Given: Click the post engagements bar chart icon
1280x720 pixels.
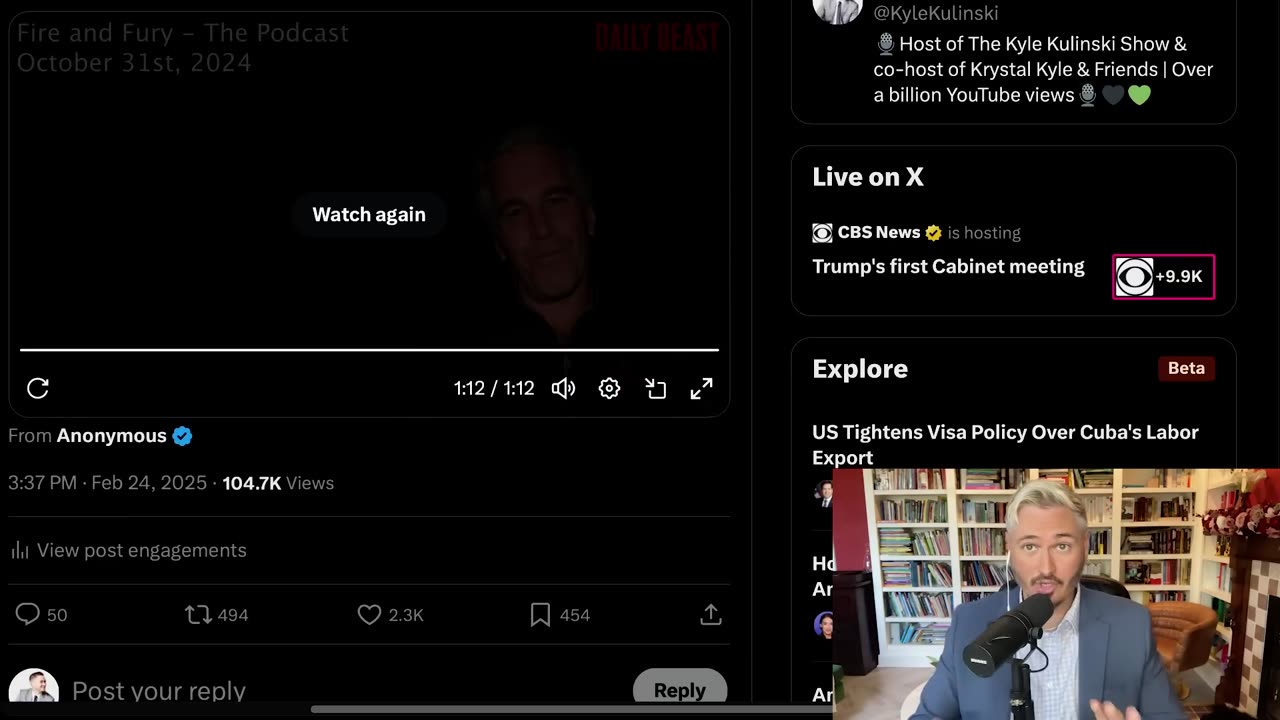Looking at the screenshot, I should click(19, 550).
